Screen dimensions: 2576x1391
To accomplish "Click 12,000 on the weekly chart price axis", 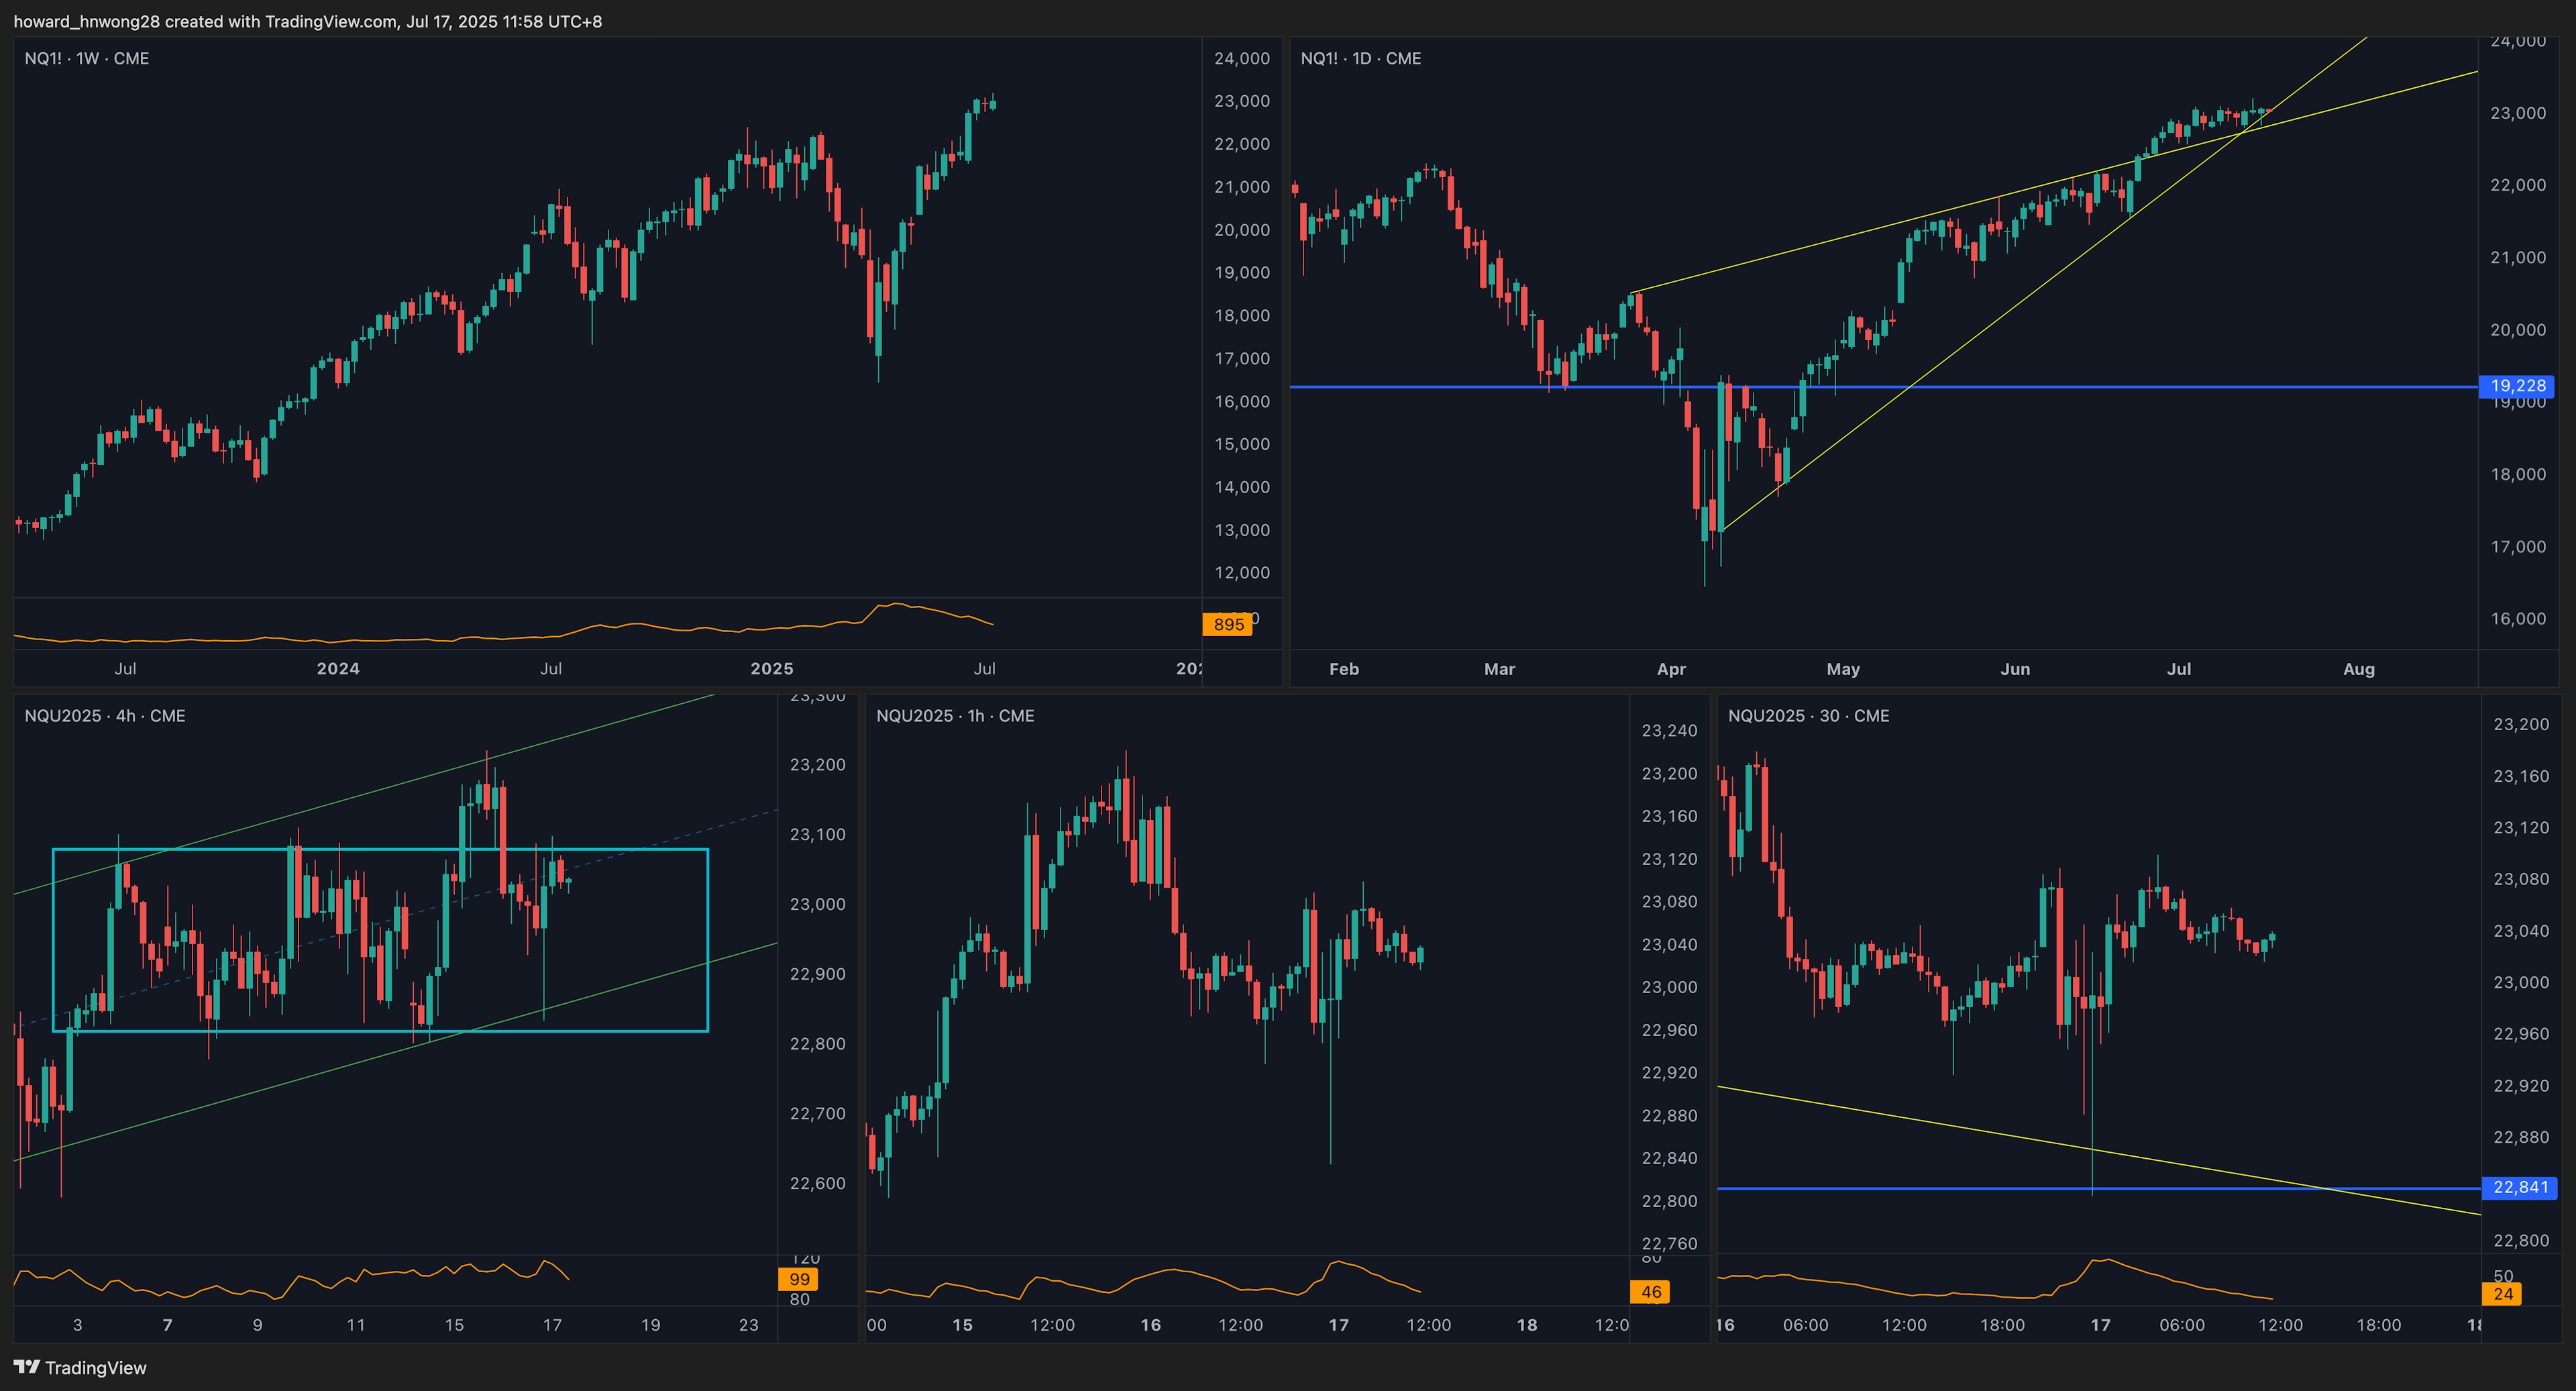I will [1242, 573].
